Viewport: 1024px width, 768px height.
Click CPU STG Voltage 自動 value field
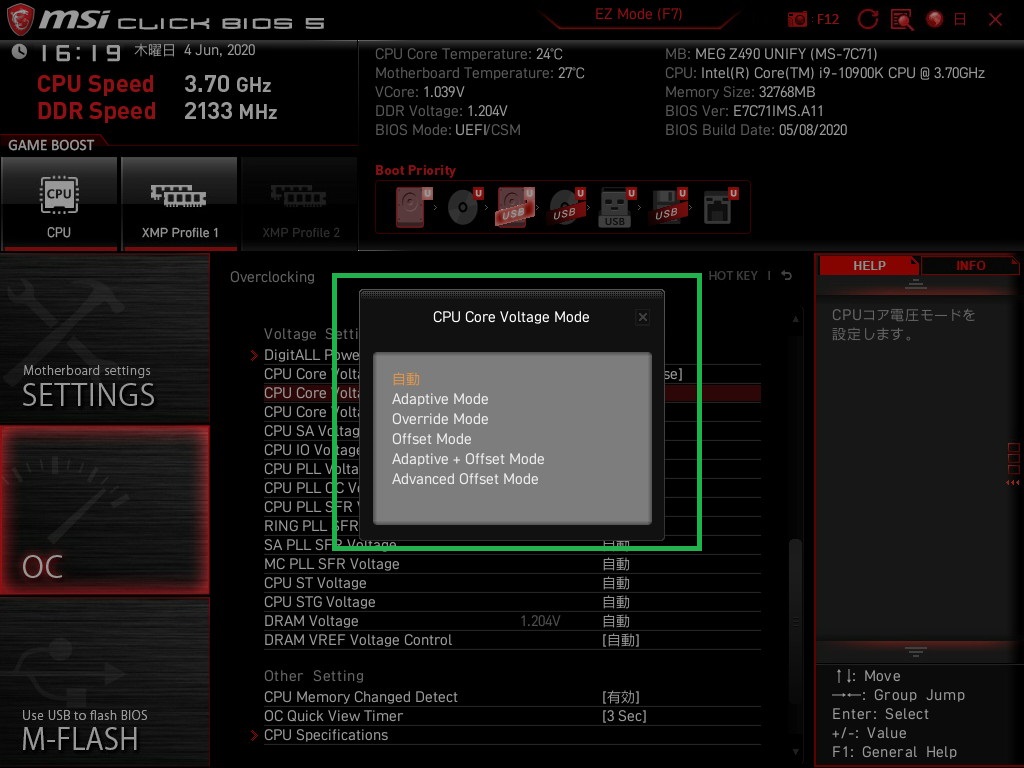(616, 602)
